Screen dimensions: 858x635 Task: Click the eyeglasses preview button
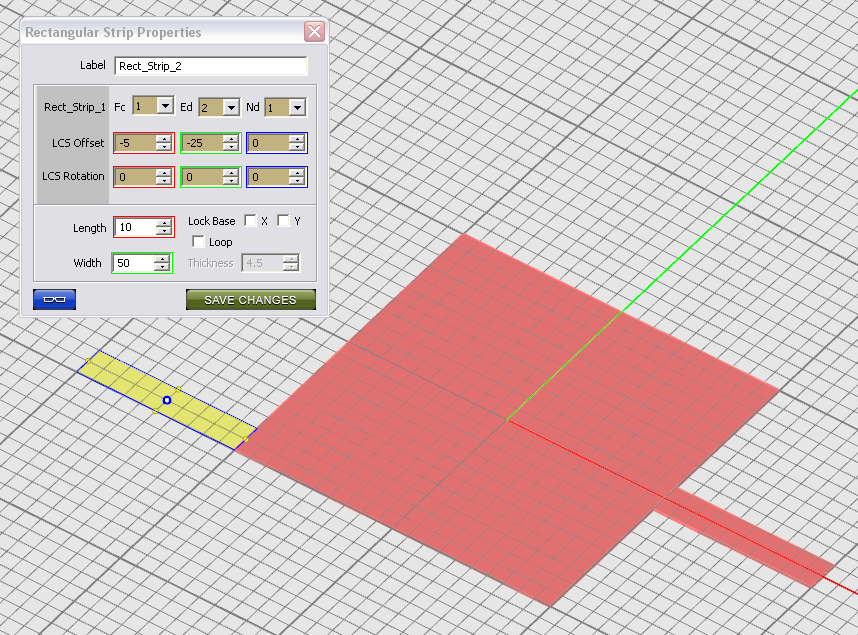pos(54,299)
